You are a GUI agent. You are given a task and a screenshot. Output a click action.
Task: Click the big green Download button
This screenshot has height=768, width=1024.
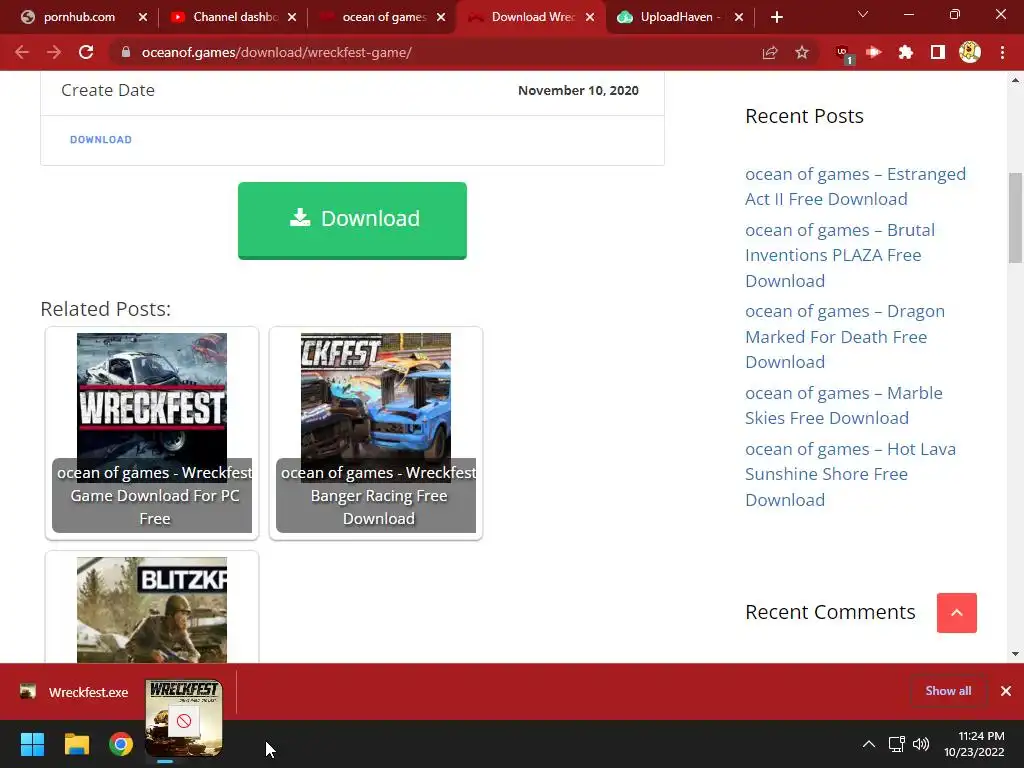352,220
